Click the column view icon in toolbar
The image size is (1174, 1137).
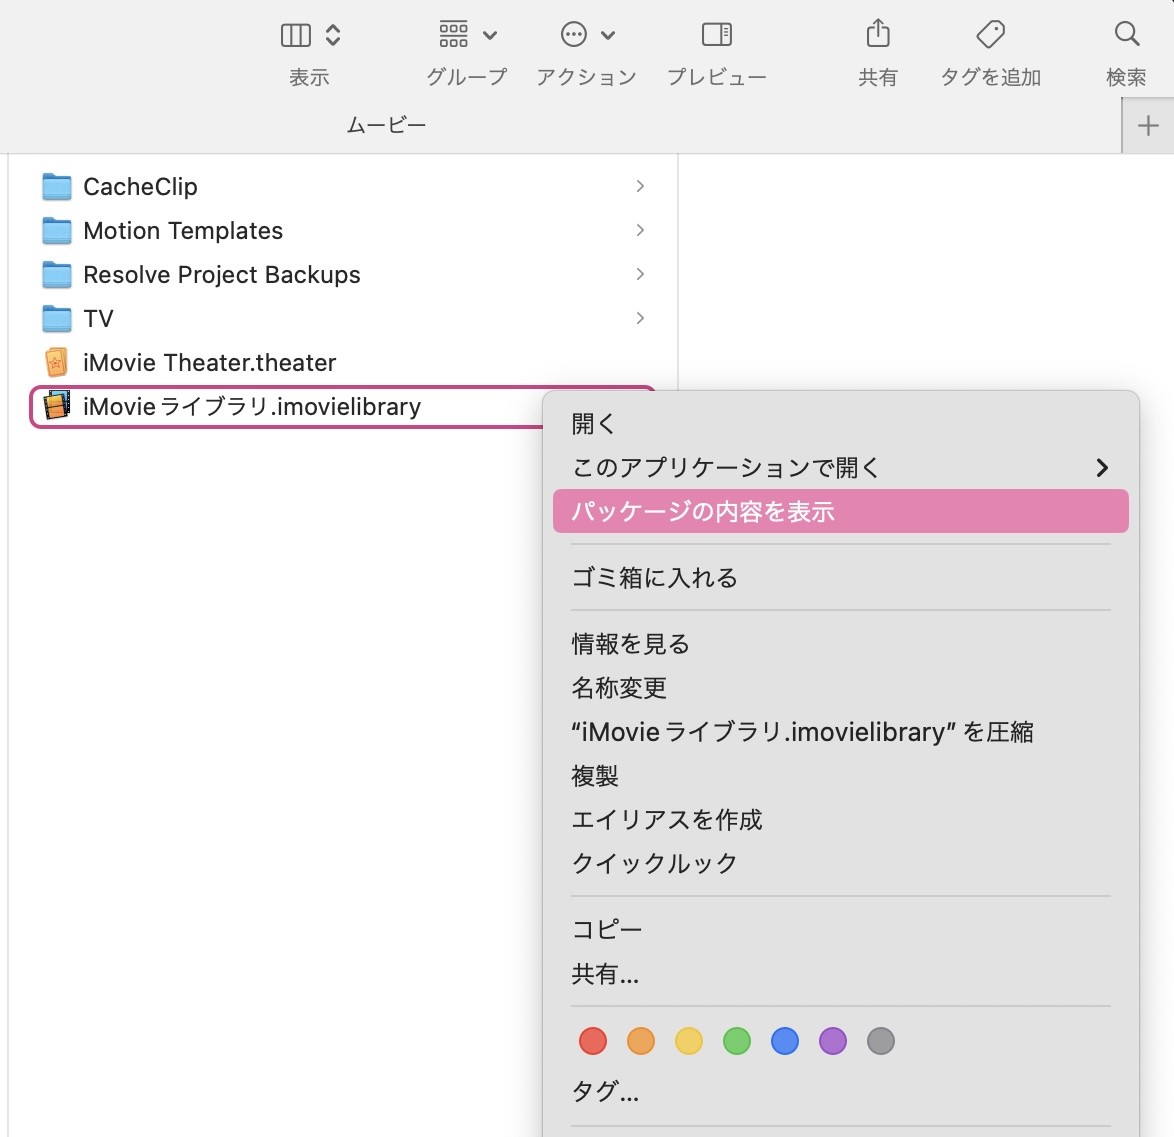click(x=296, y=35)
